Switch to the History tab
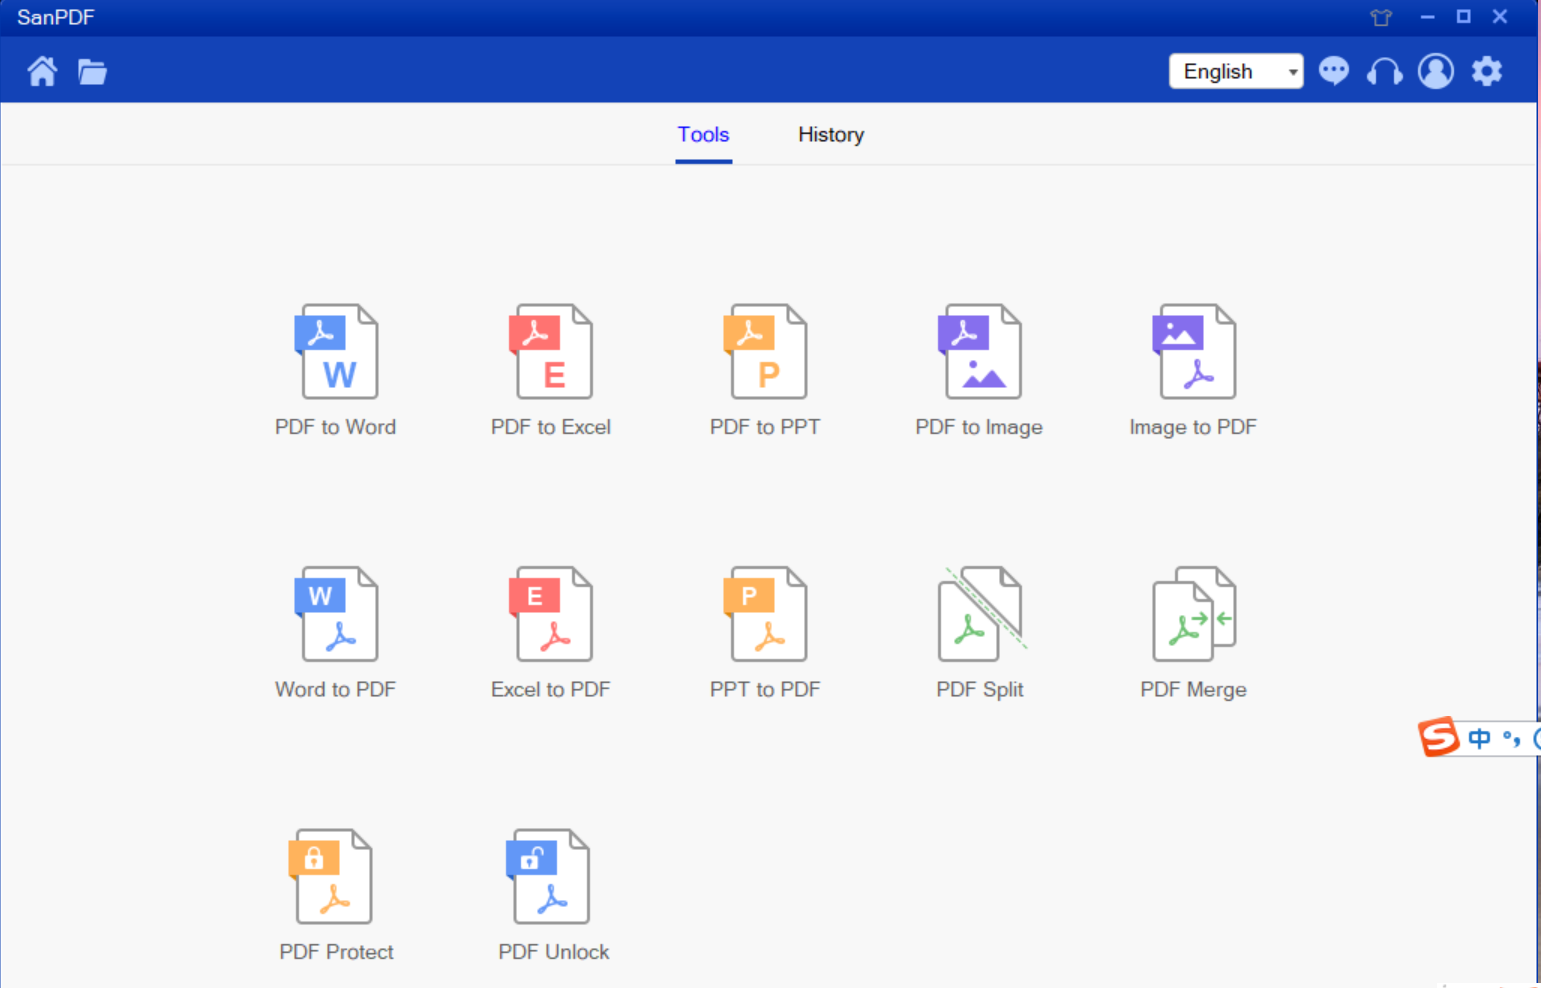The height and width of the screenshot is (988, 1541). [x=830, y=134]
